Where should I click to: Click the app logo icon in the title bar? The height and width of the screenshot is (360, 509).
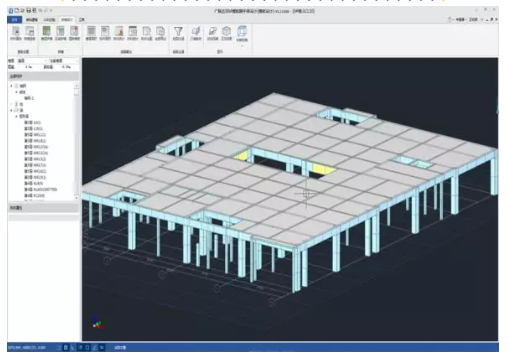click(x=11, y=11)
